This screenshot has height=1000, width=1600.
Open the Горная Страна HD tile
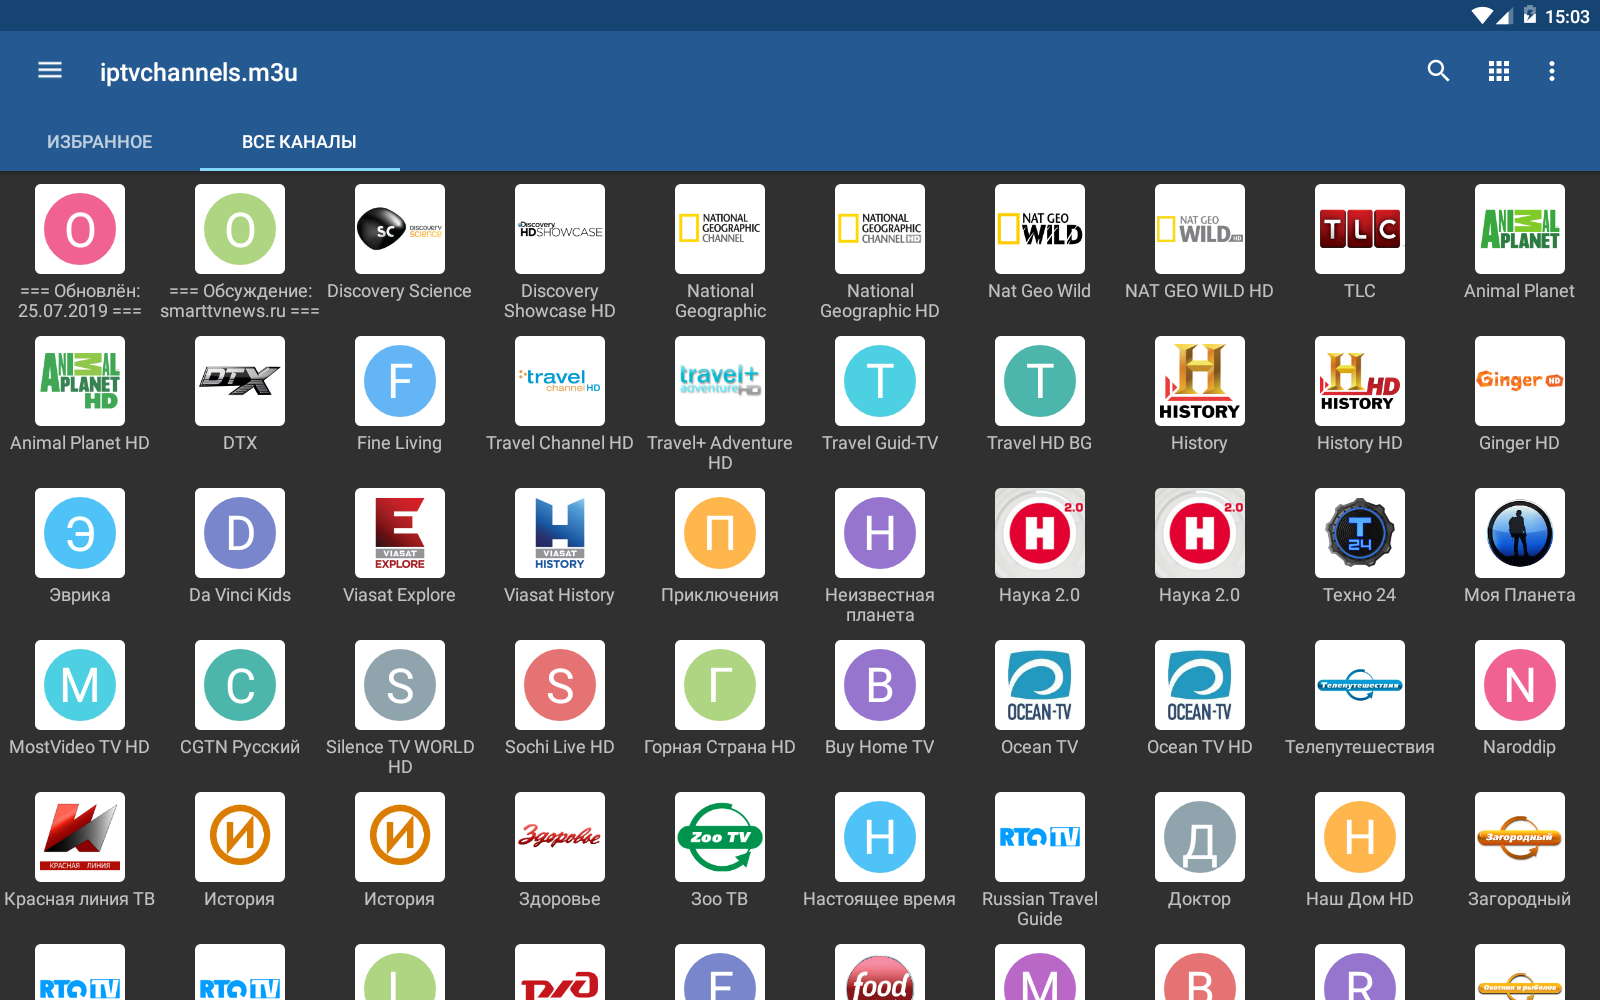click(x=720, y=685)
